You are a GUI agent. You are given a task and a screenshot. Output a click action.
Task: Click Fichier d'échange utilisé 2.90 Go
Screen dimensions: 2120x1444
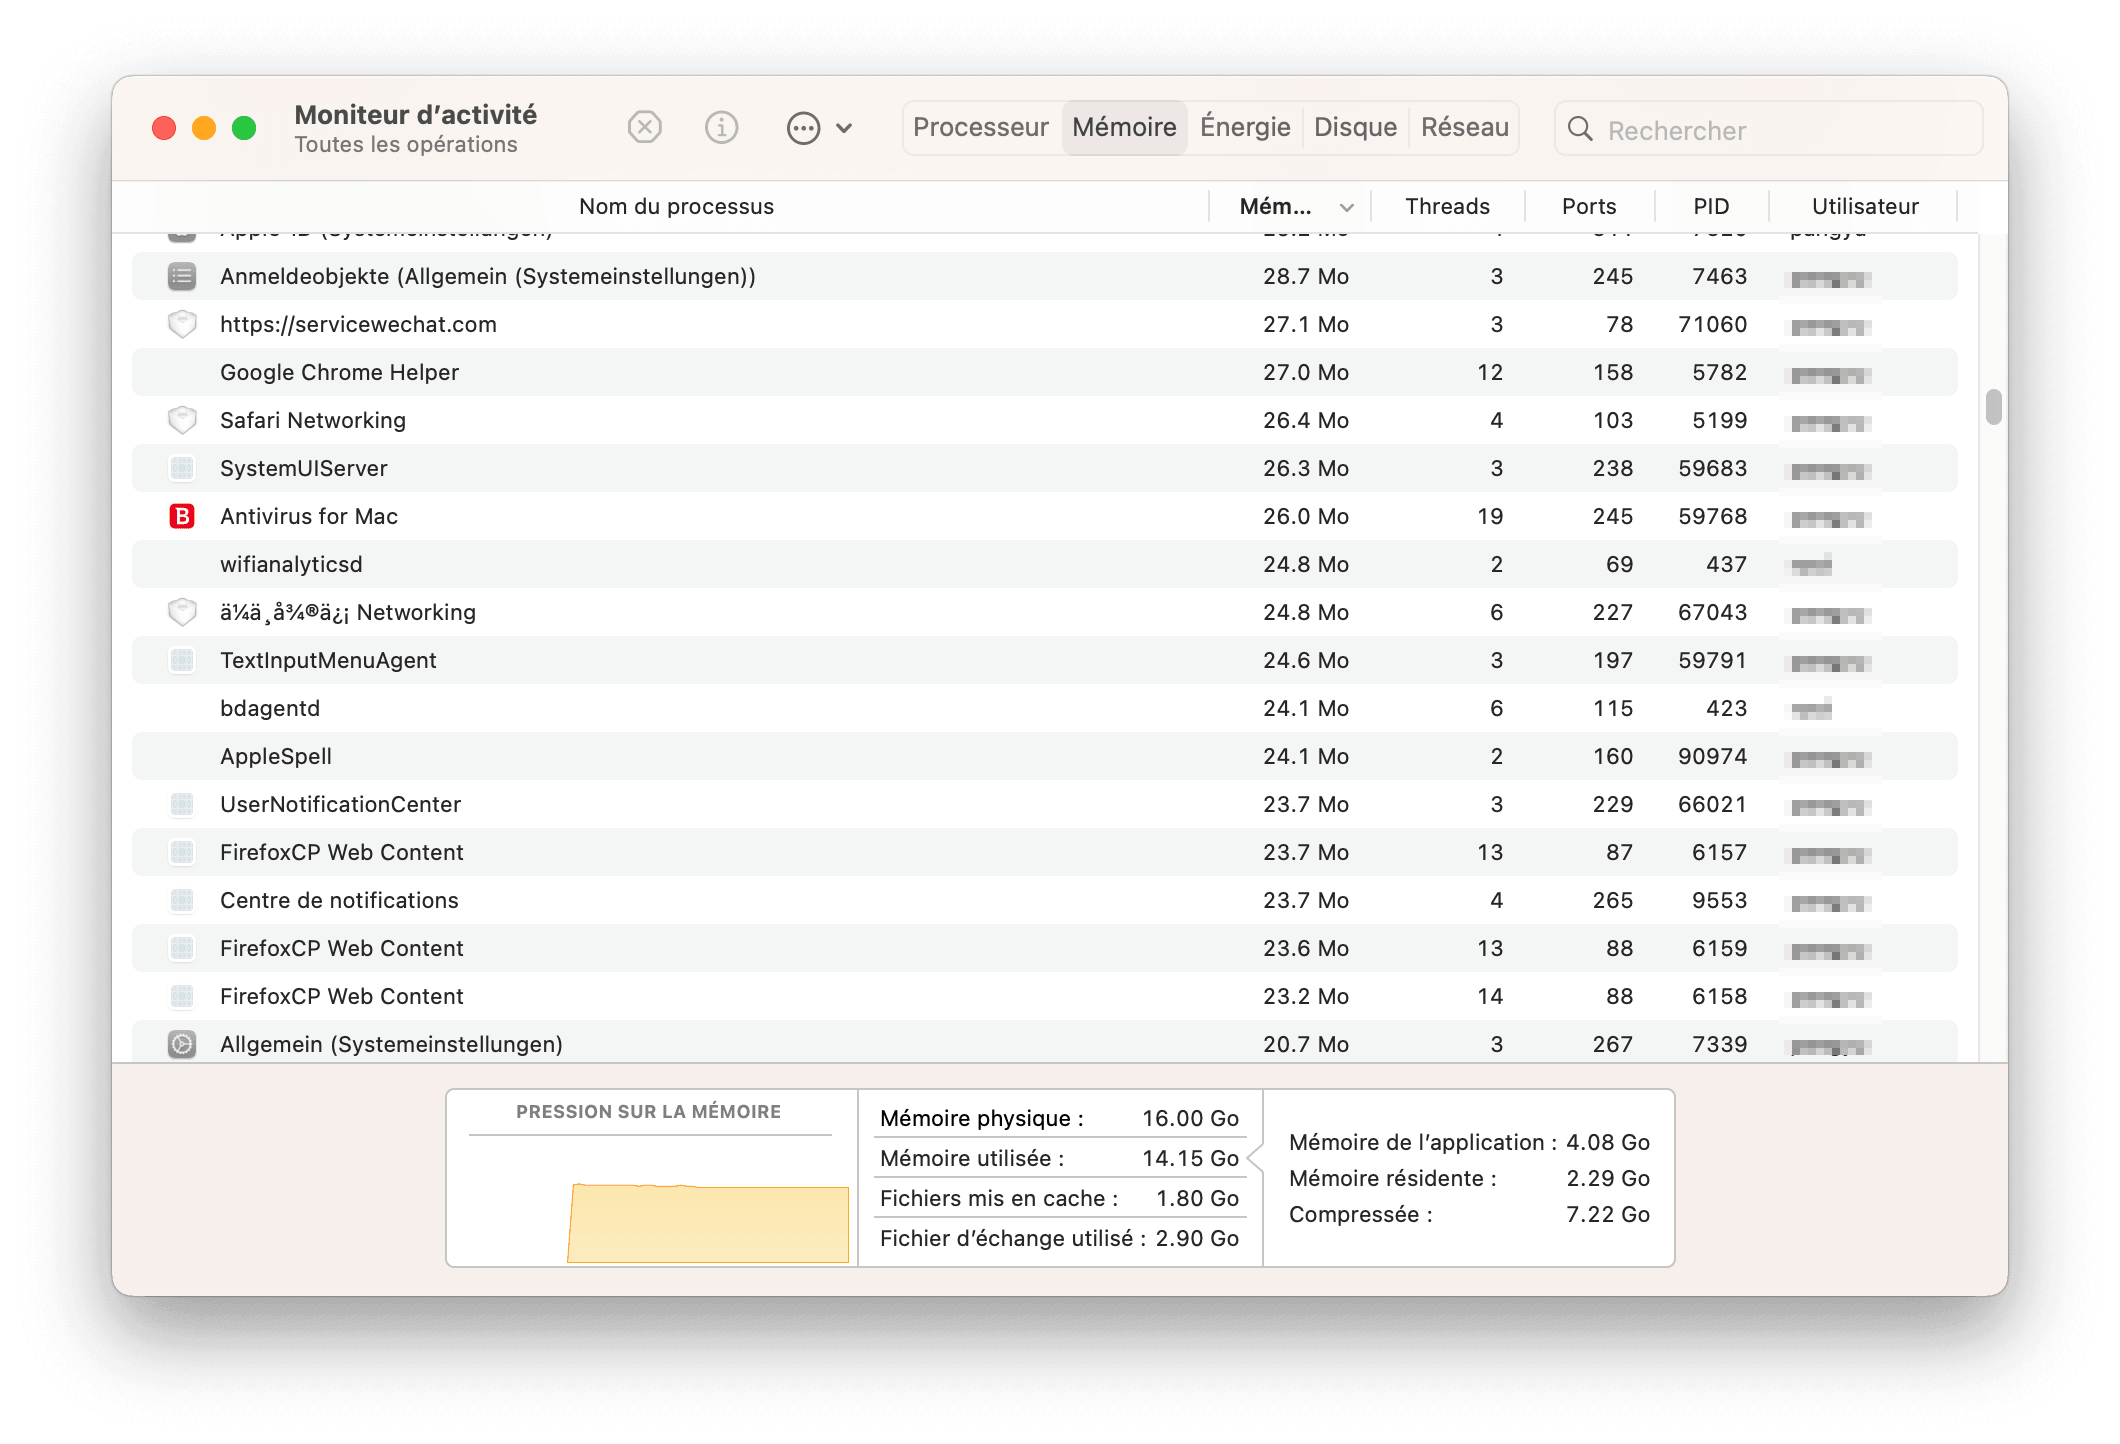pyautogui.click(x=1197, y=1238)
